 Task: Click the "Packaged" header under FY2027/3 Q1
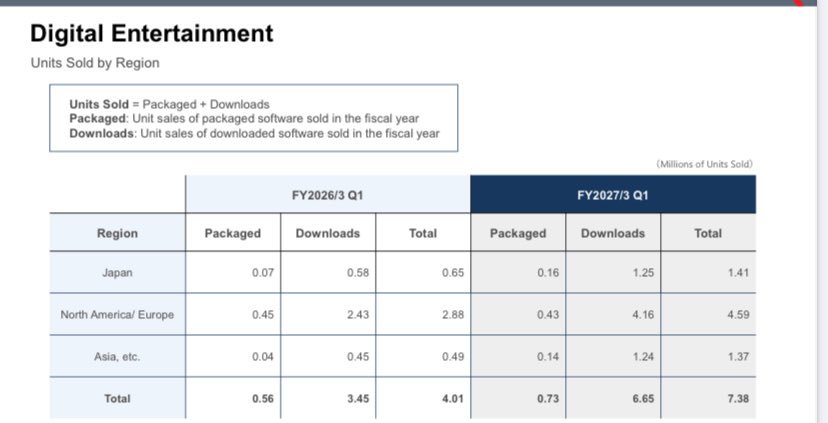pos(518,233)
